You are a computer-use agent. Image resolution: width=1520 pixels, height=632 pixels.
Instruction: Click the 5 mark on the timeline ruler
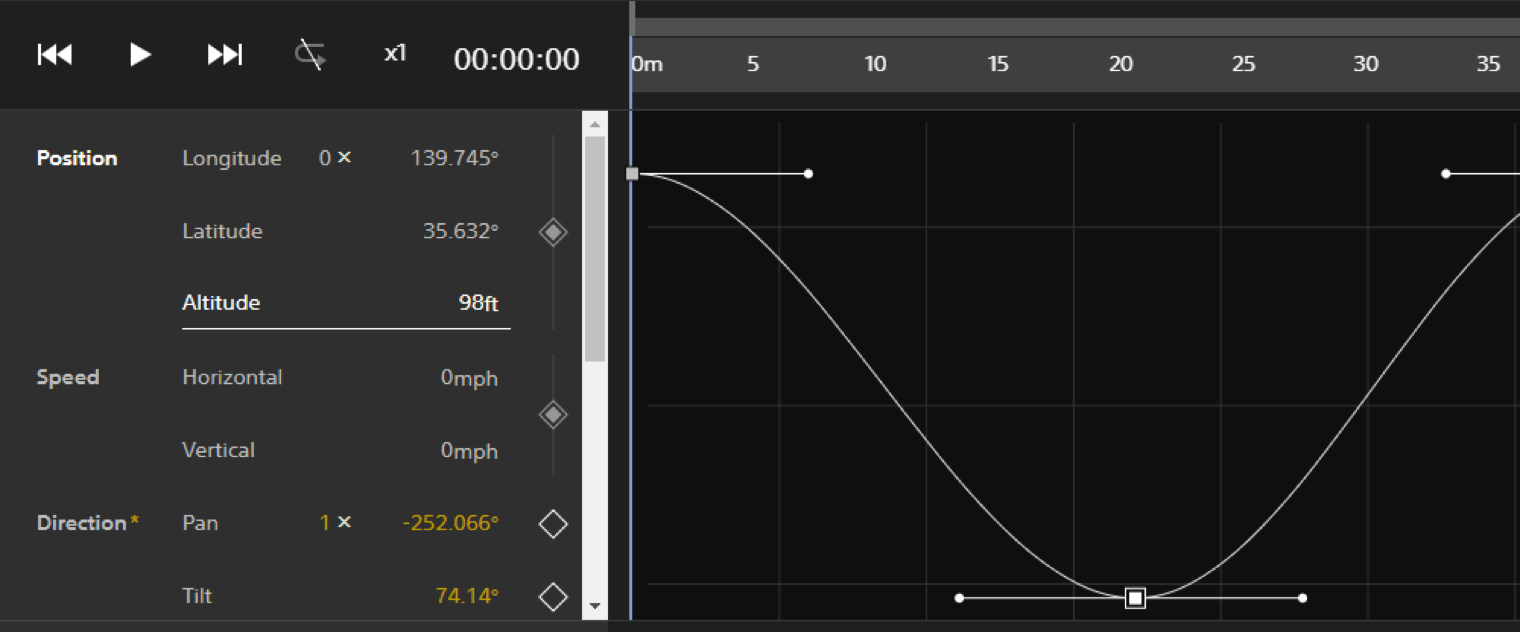pyautogui.click(x=753, y=64)
